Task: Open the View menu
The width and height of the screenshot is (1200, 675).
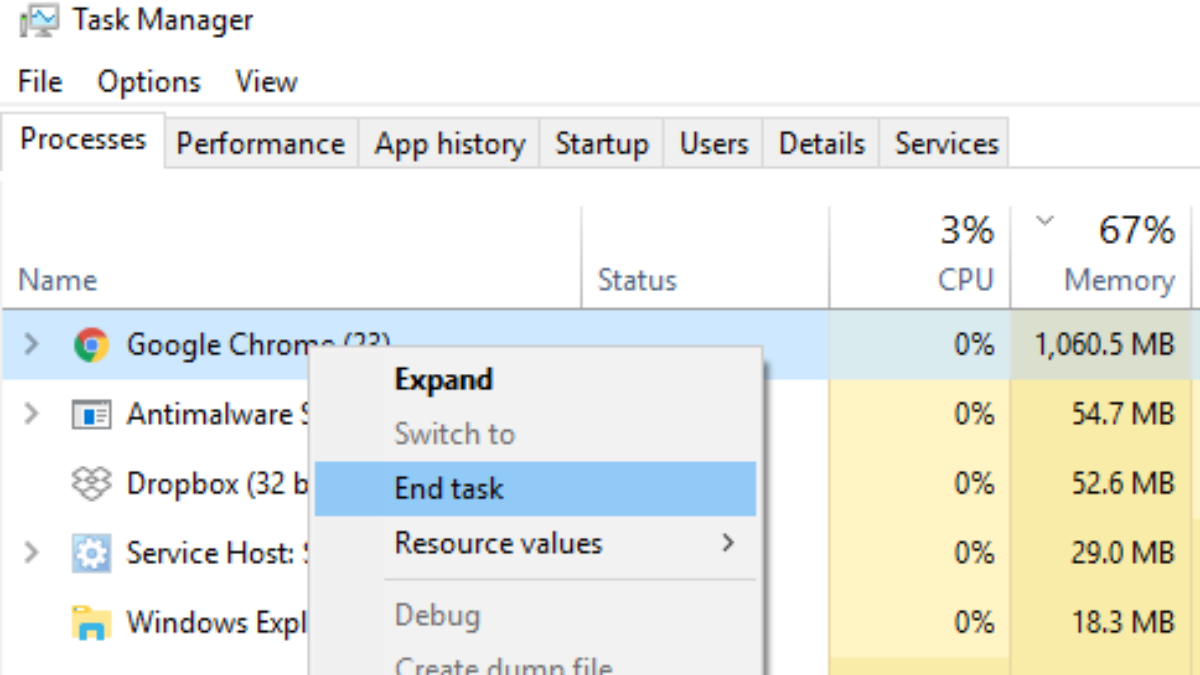Action: 266,82
